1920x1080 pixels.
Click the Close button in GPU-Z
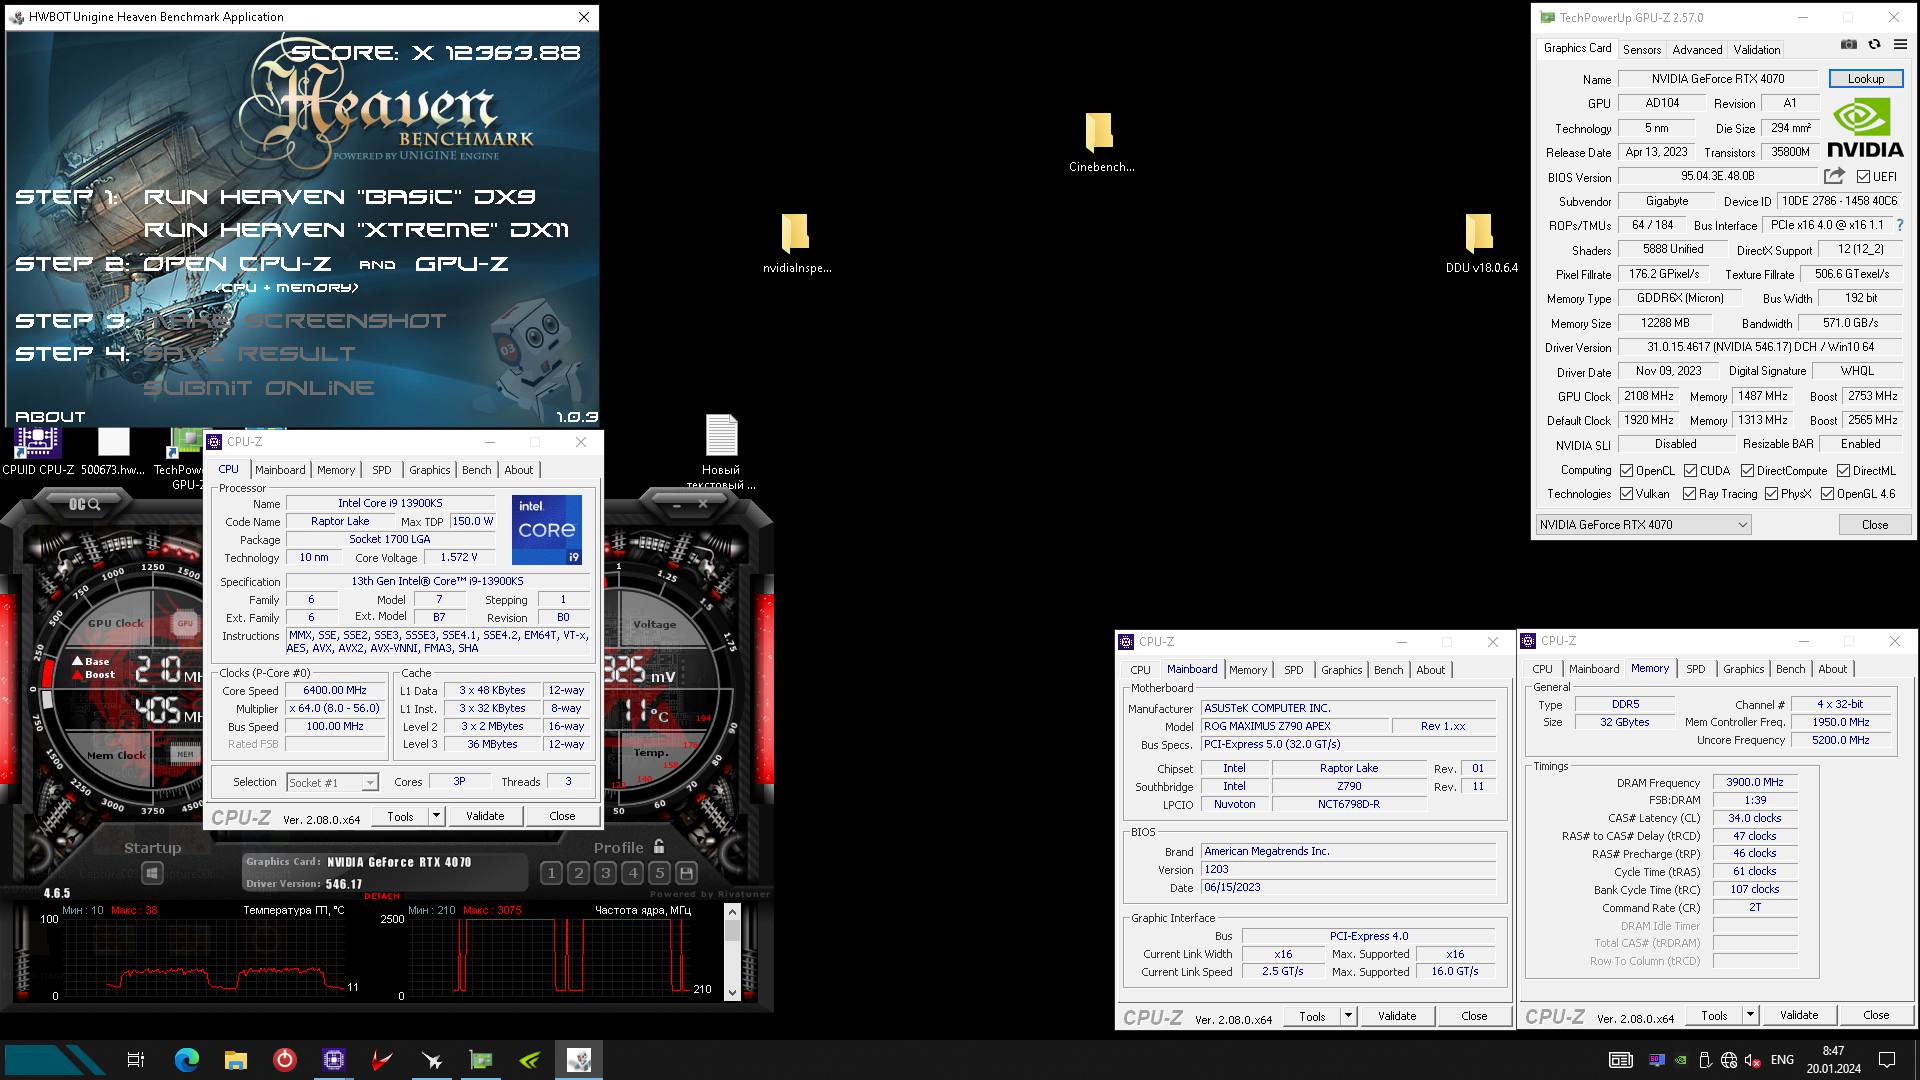point(1874,525)
